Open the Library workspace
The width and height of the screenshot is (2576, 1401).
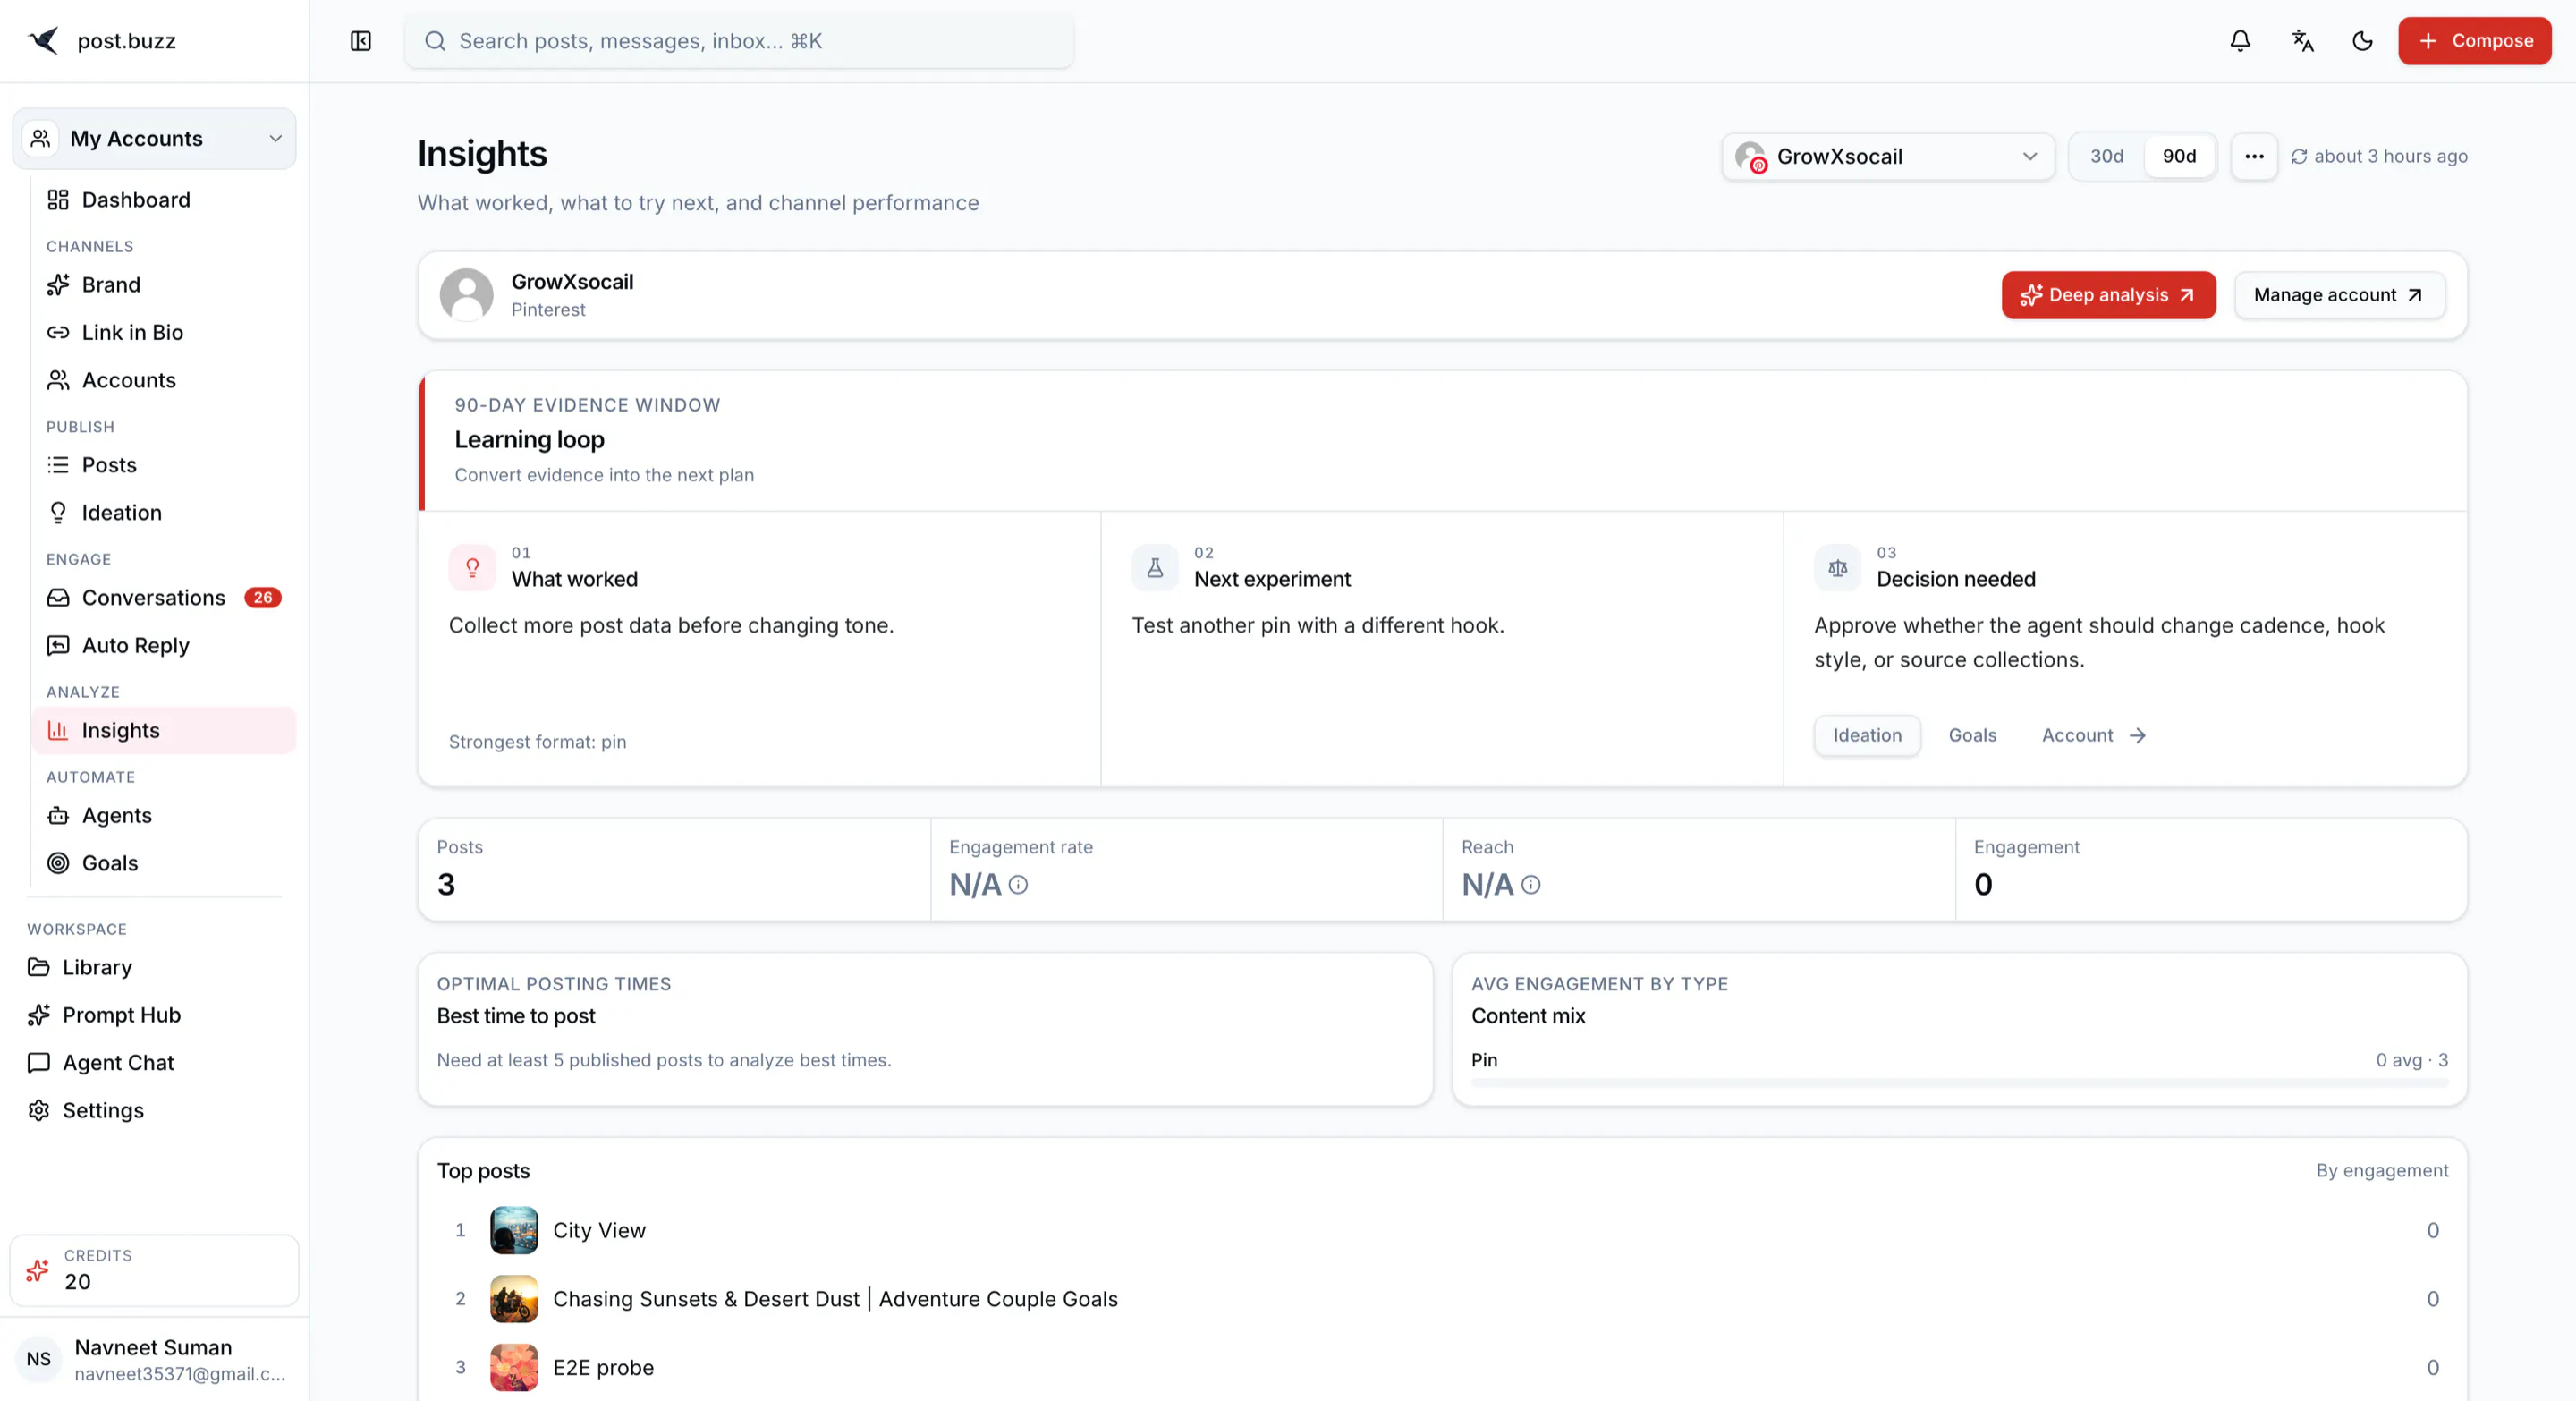click(154, 968)
